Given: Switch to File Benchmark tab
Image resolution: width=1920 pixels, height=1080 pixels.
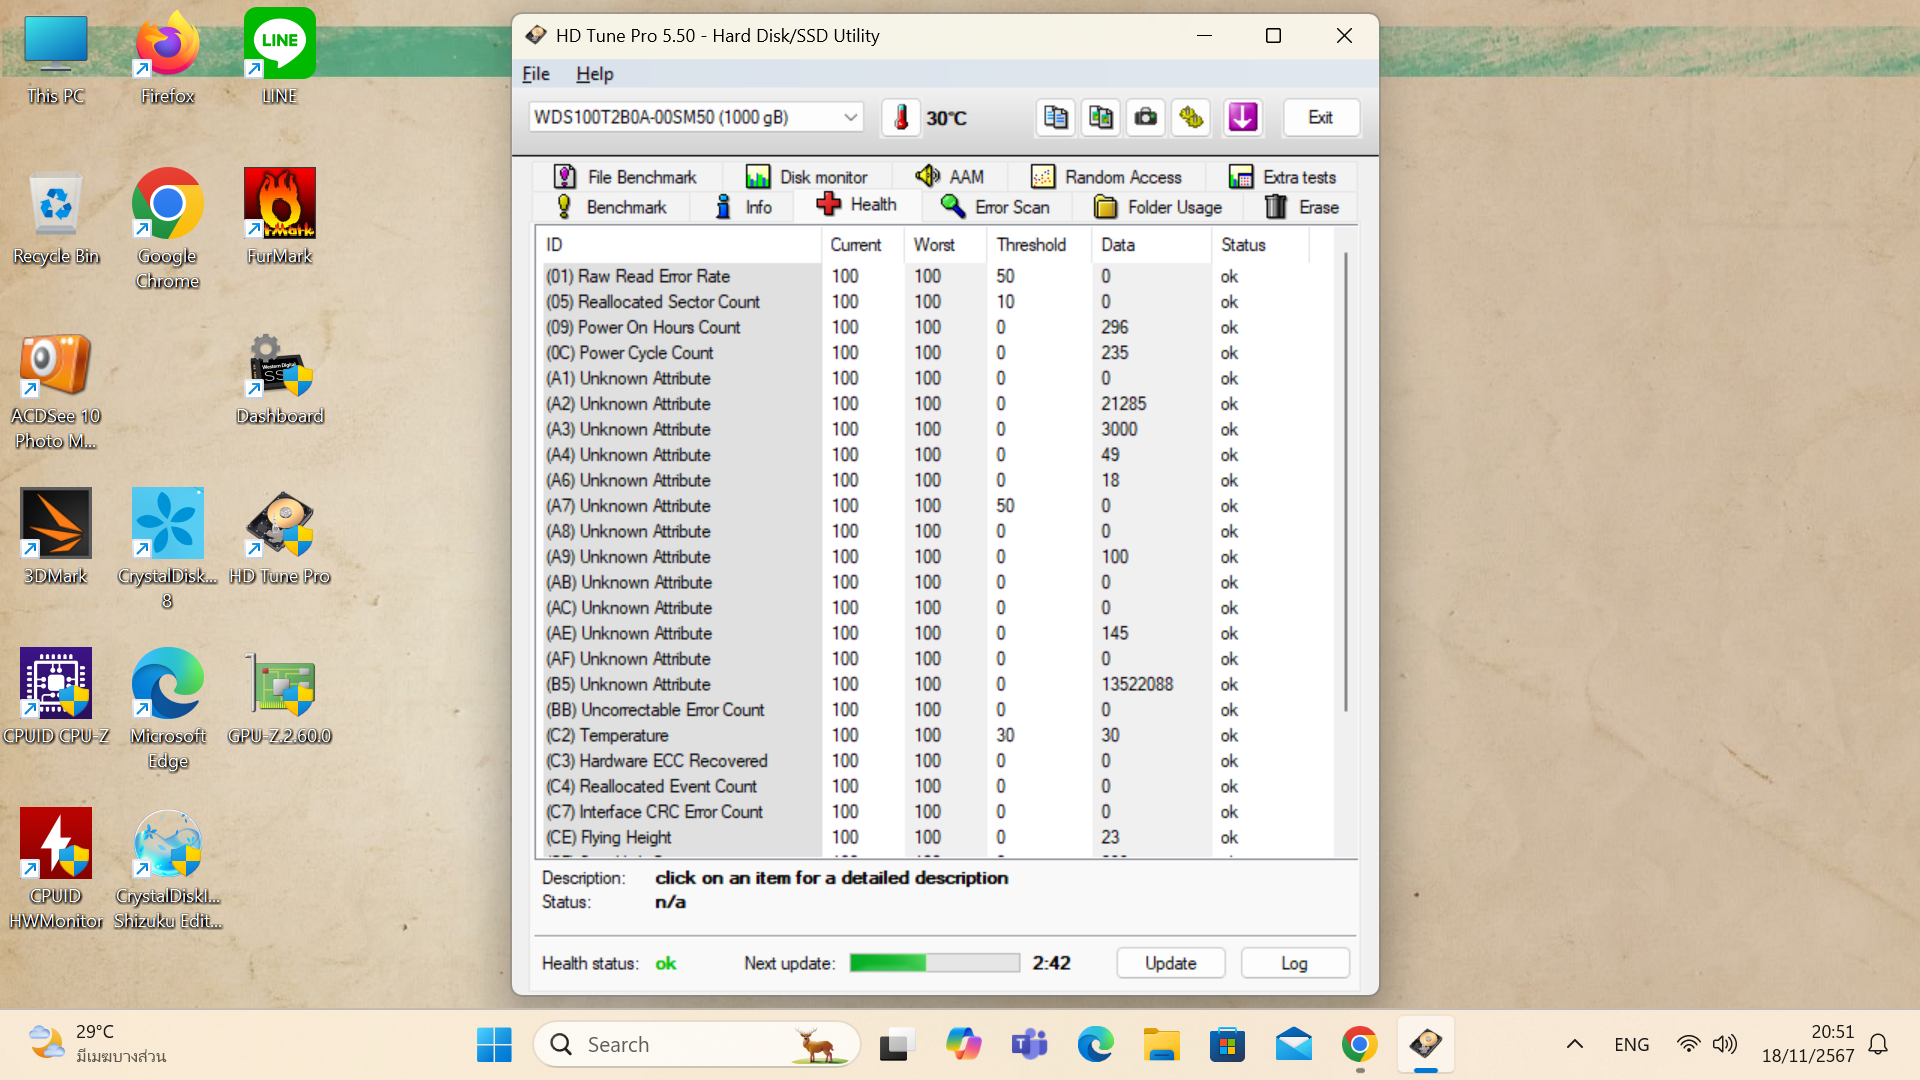Looking at the screenshot, I should point(625,177).
